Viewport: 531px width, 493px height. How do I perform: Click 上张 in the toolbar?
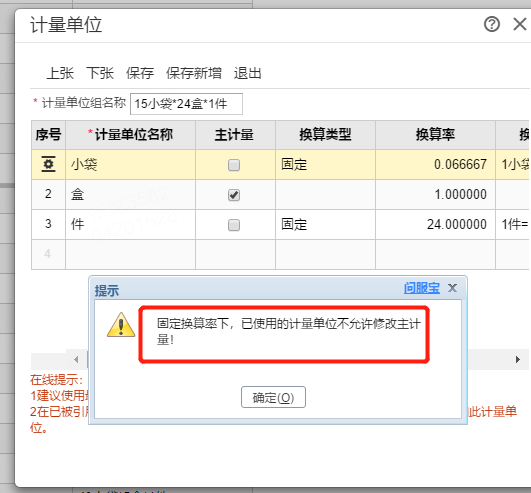coord(60,73)
